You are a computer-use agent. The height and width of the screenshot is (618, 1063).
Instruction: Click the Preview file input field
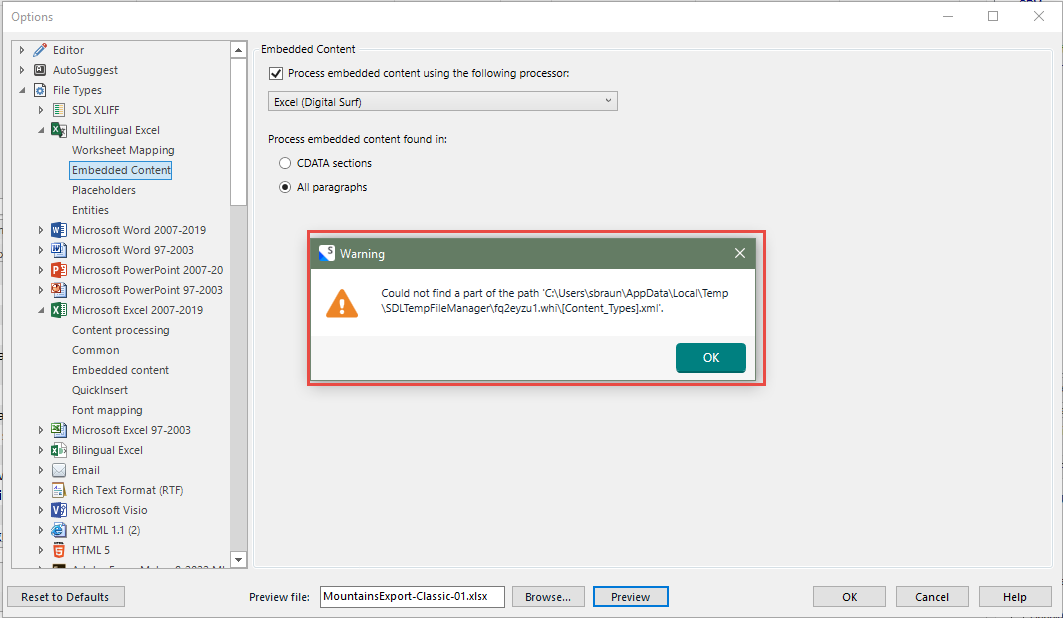pos(412,597)
